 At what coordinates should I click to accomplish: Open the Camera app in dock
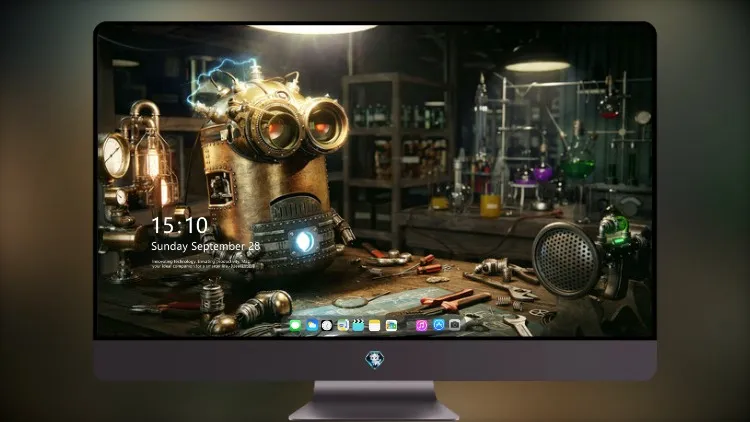click(455, 325)
